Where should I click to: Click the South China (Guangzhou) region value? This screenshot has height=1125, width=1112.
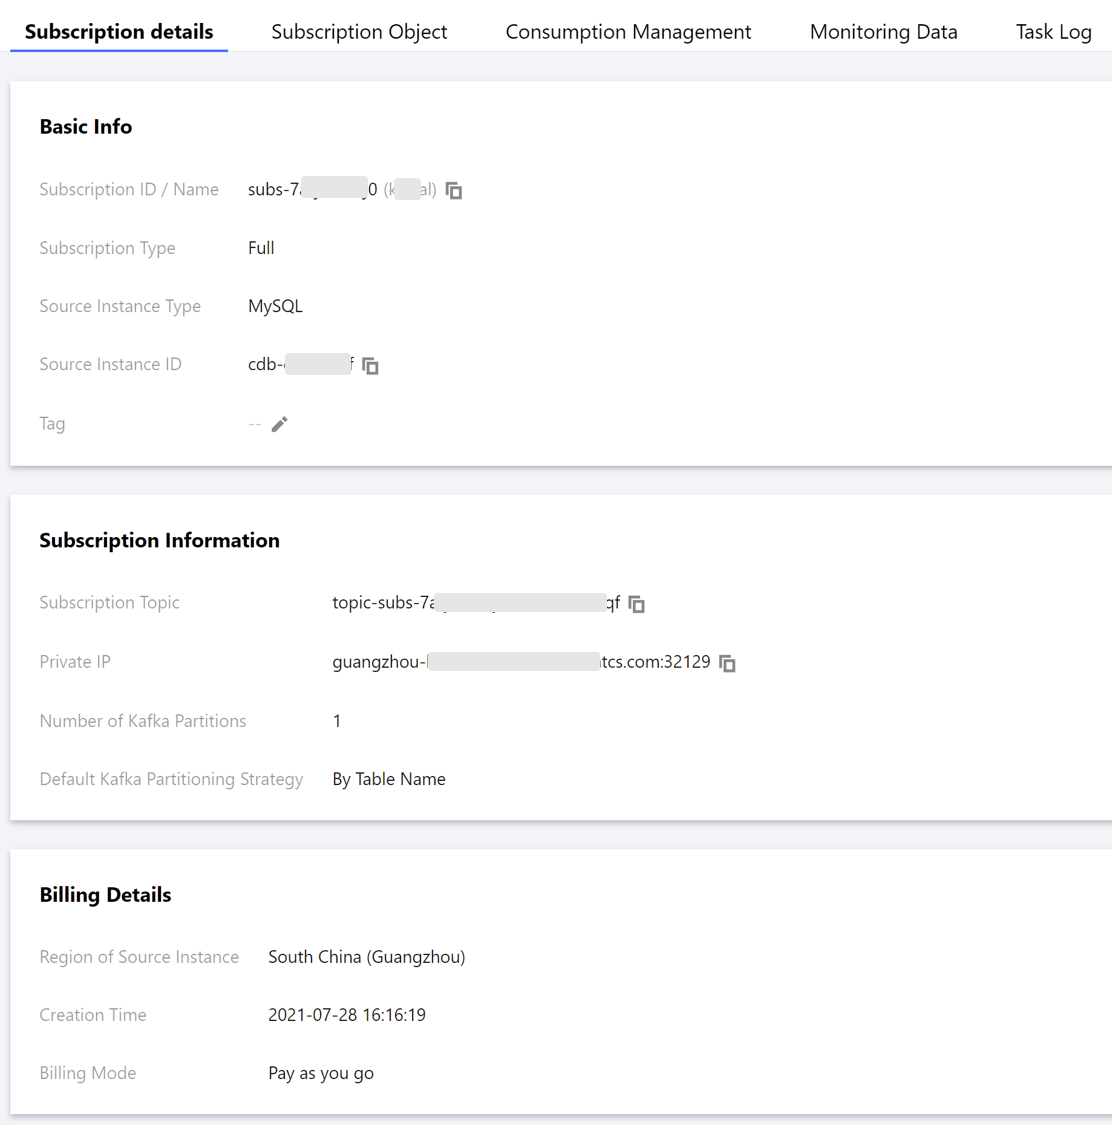tap(366, 957)
